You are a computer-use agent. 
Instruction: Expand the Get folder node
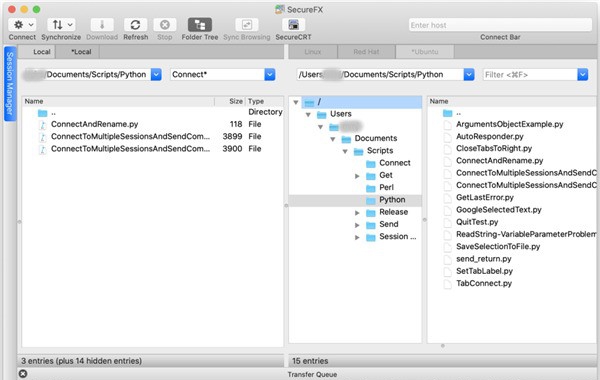click(x=357, y=176)
